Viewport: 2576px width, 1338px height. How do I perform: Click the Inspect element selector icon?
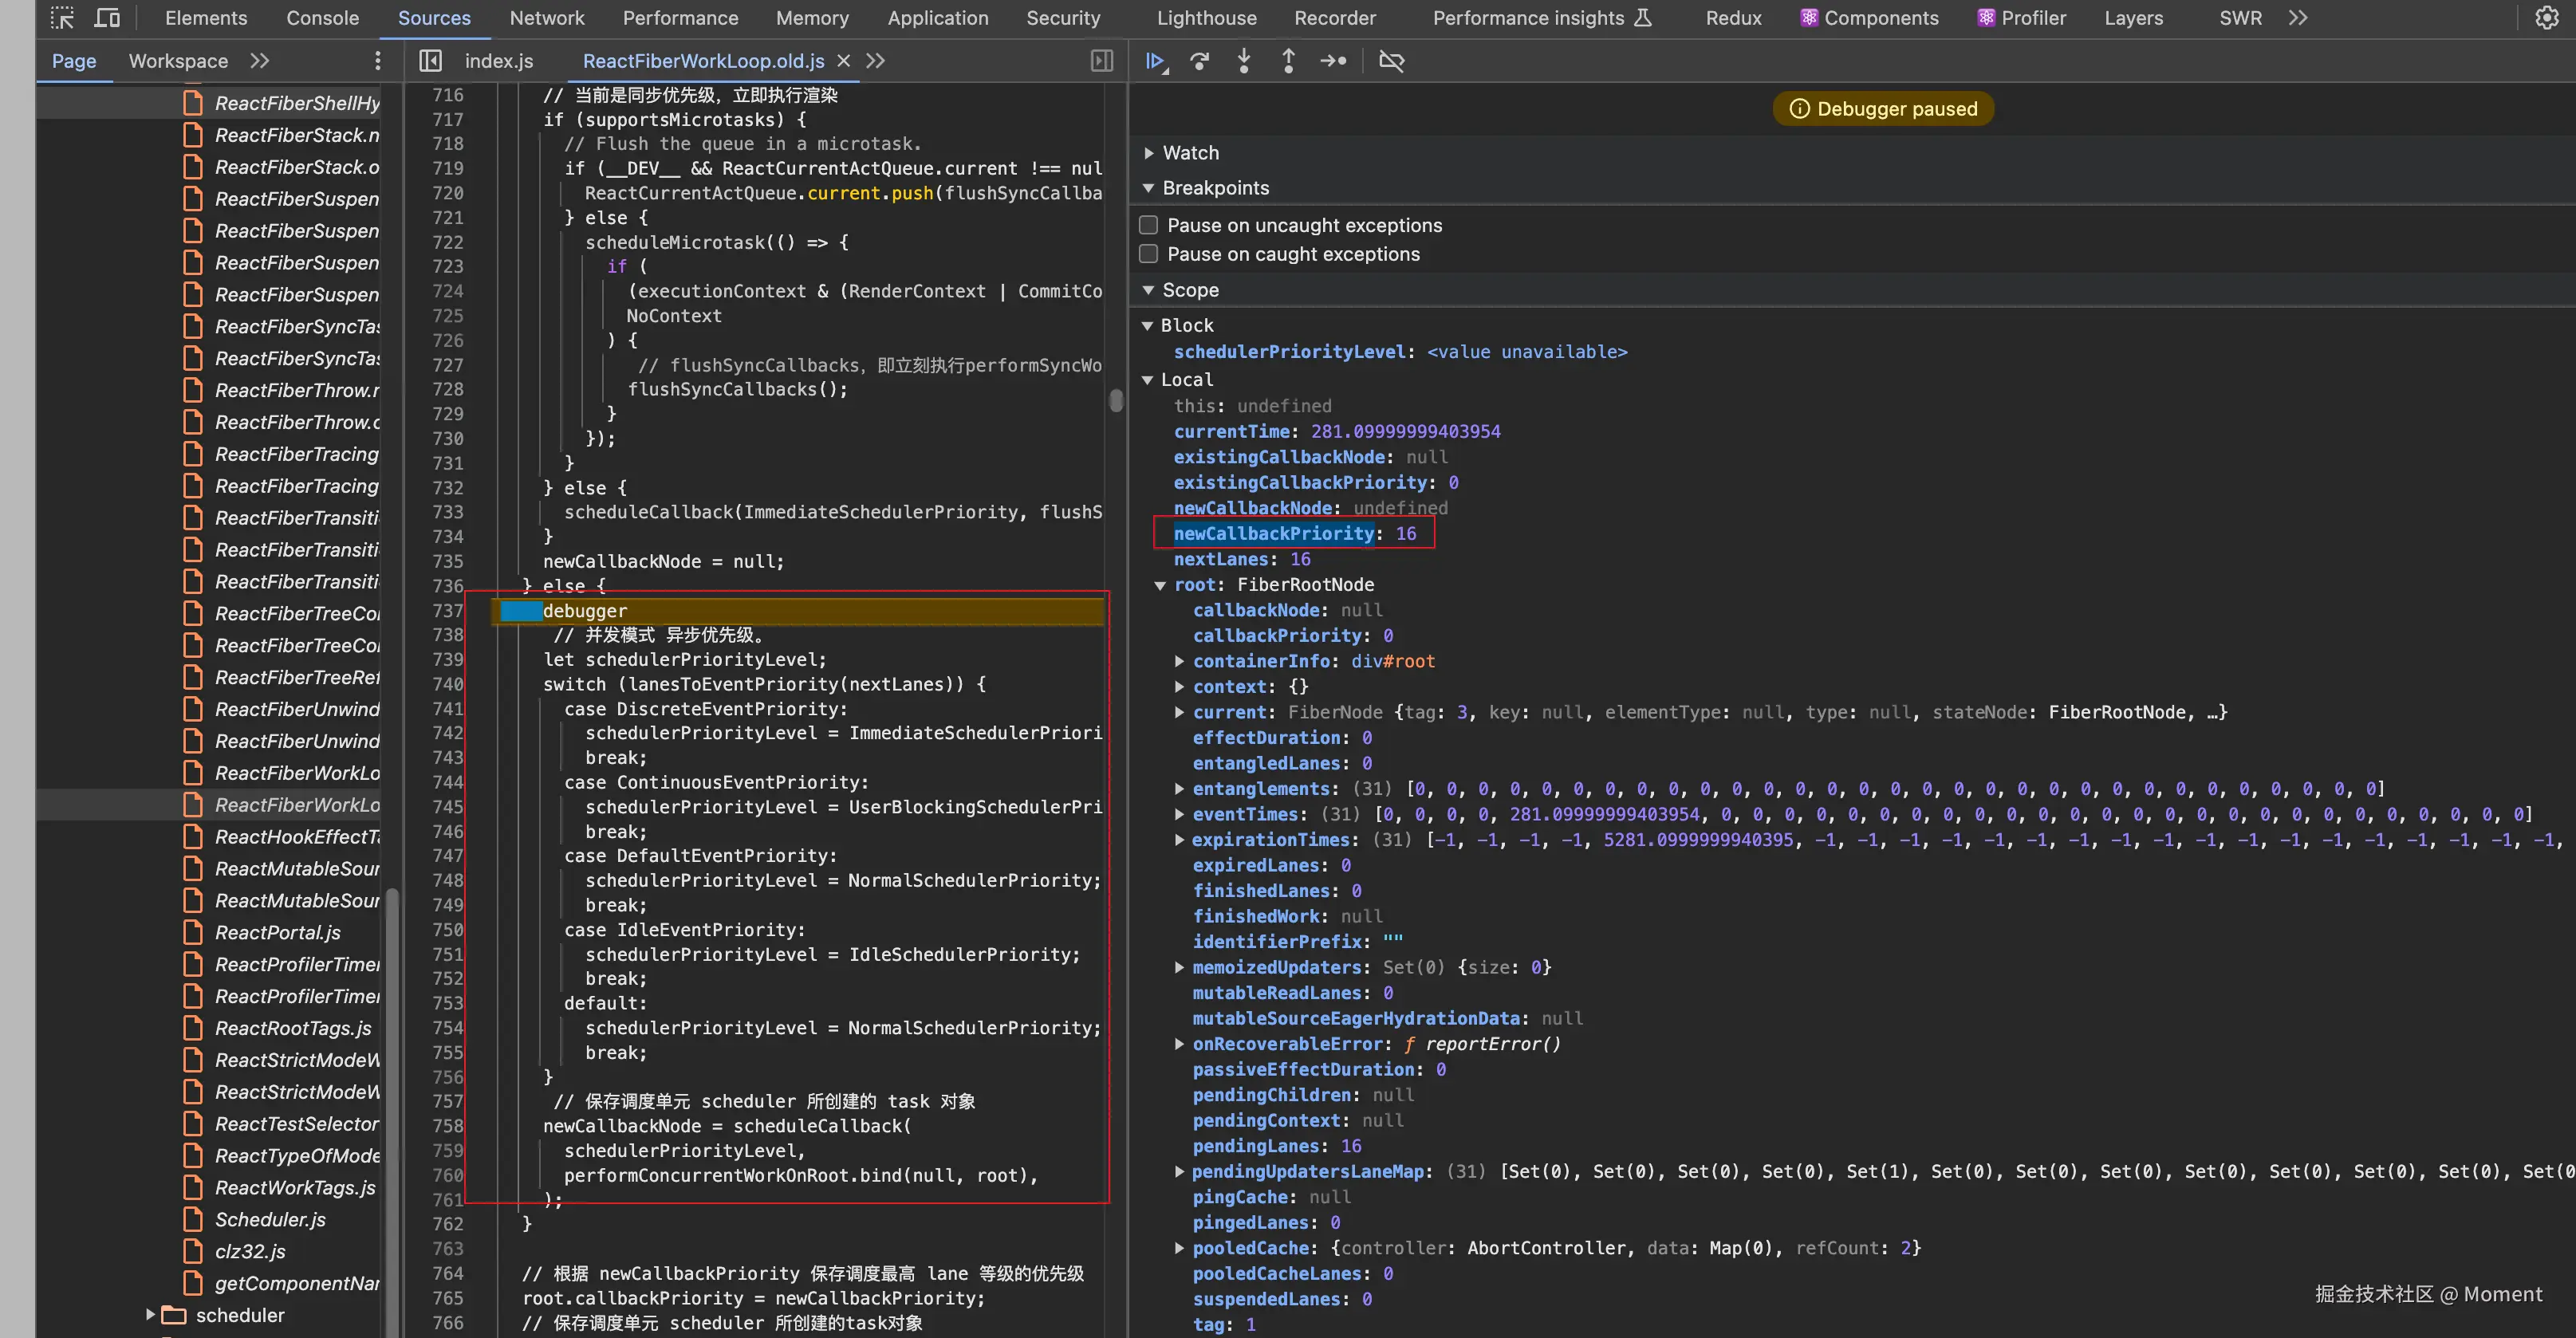coord(62,18)
